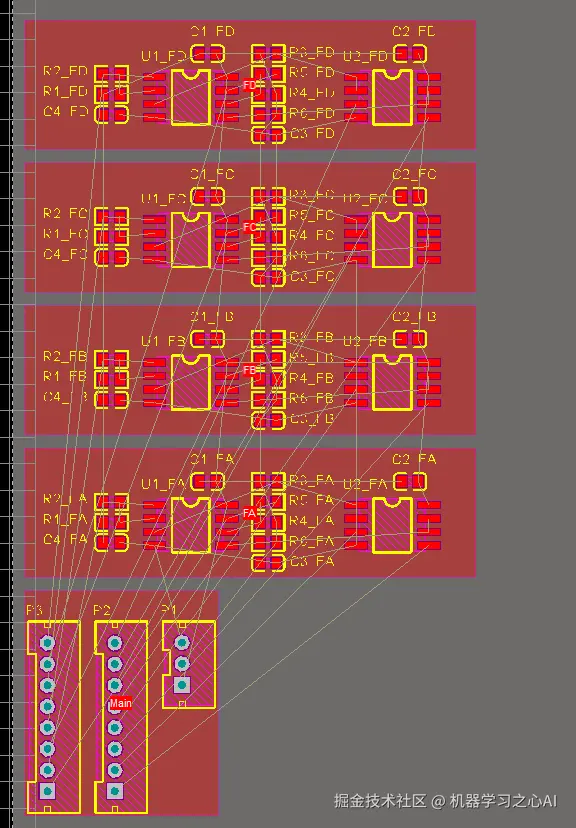Select the red FA room label tag

(250, 513)
